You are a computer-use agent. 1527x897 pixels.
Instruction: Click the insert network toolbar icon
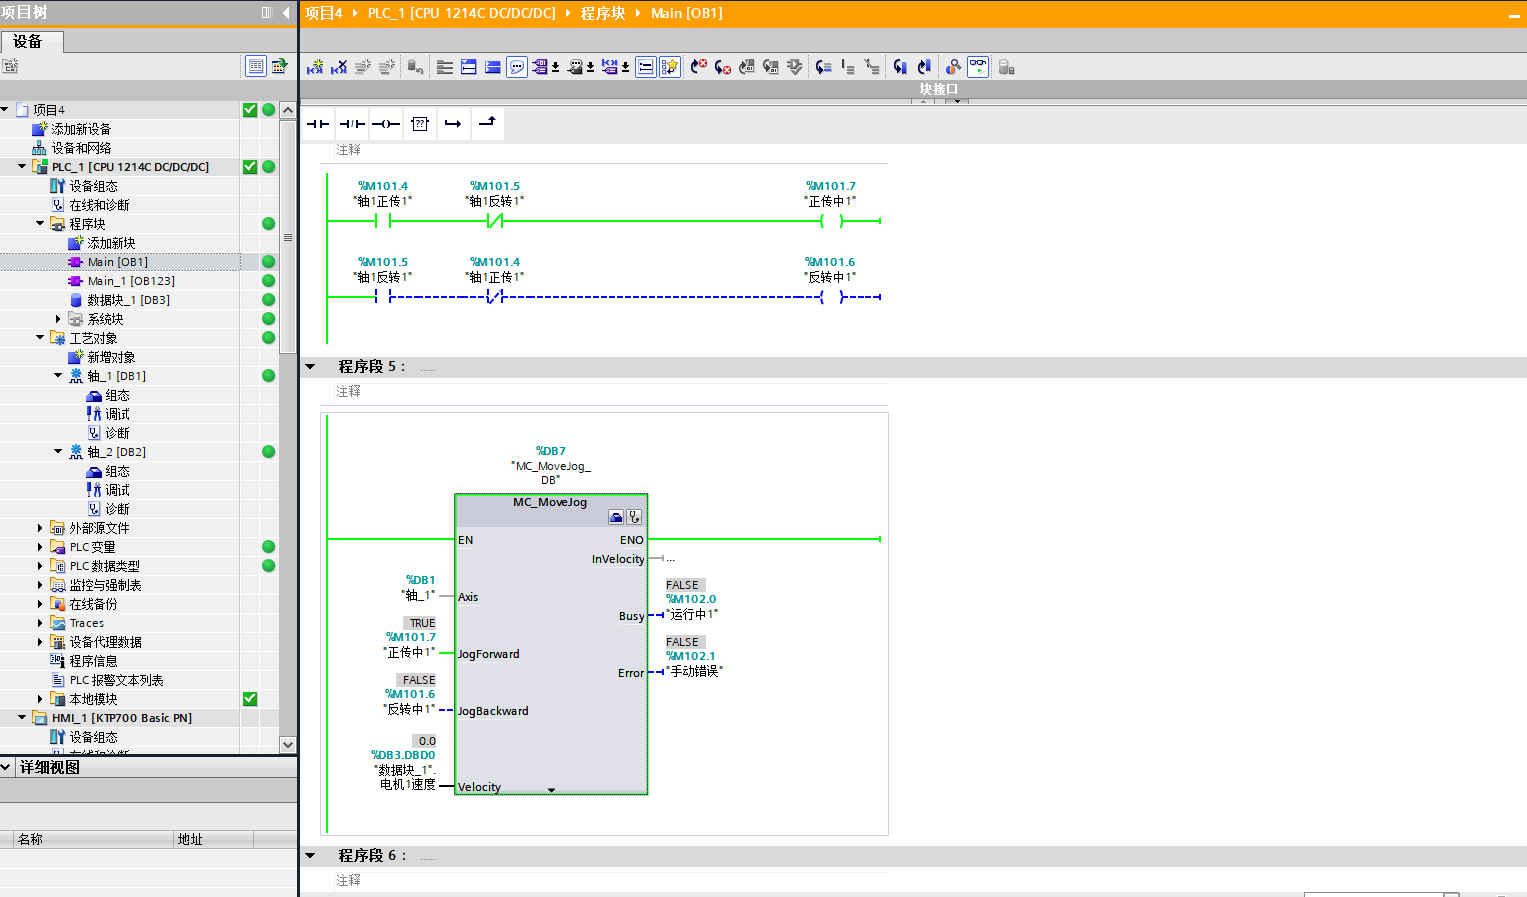coord(315,67)
